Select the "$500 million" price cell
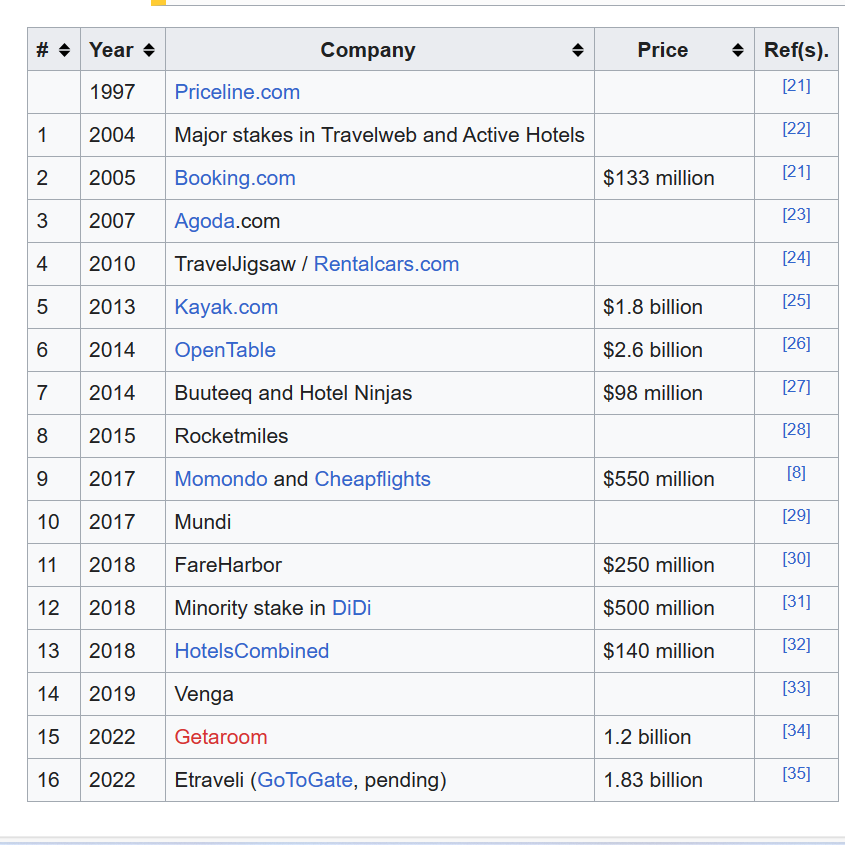 (x=674, y=608)
